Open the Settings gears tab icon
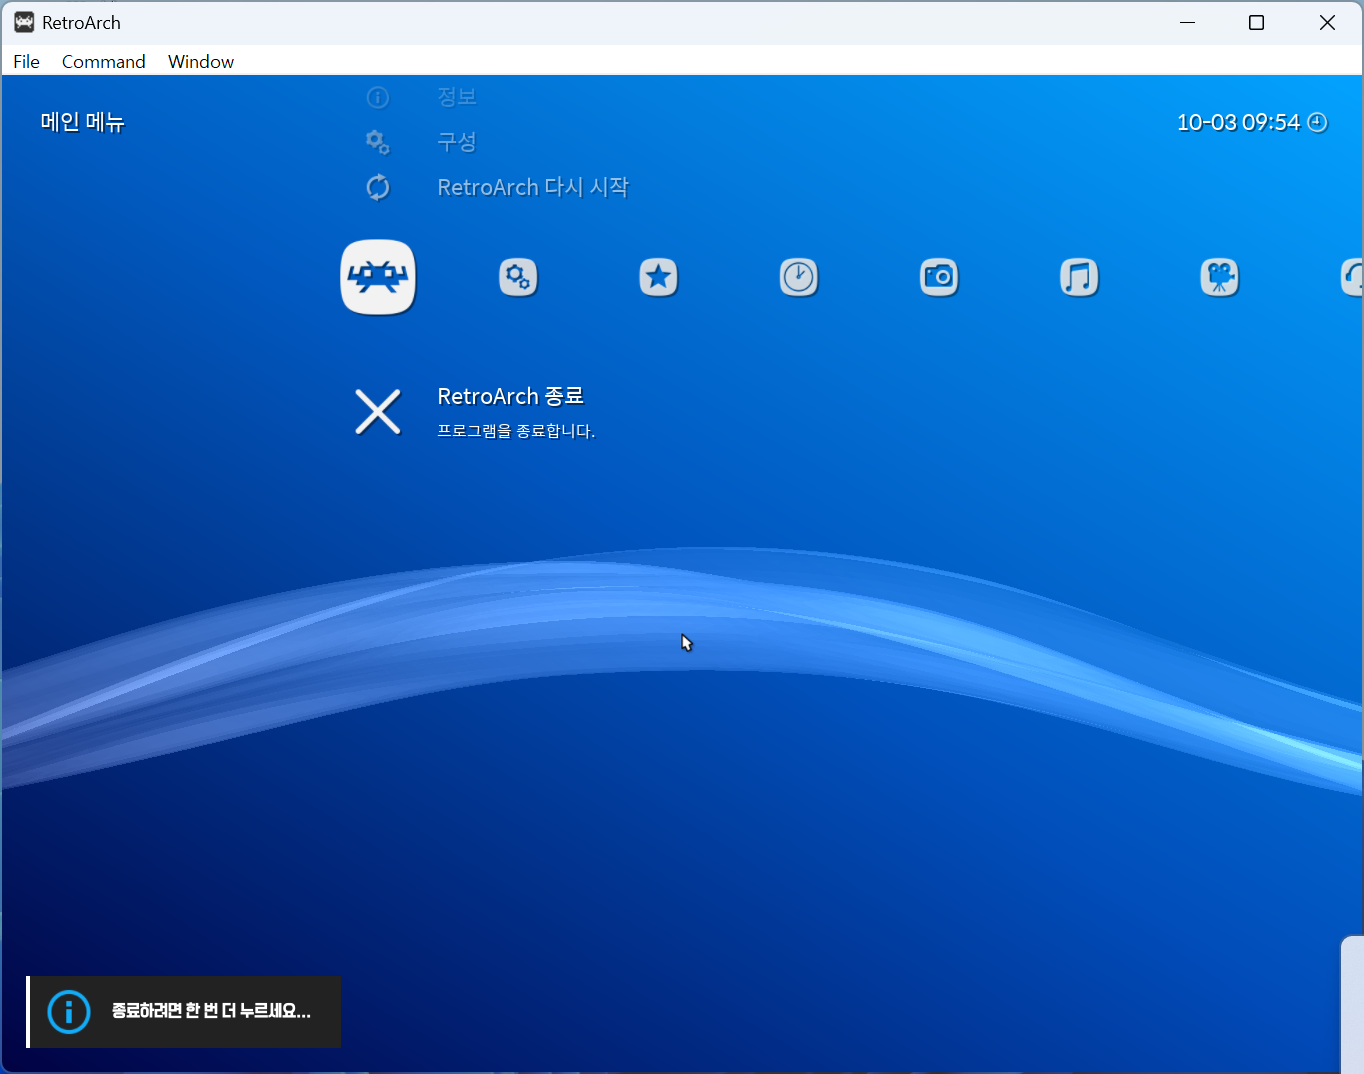Image resolution: width=1364 pixels, height=1074 pixels. pyautogui.click(x=518, y=277)
